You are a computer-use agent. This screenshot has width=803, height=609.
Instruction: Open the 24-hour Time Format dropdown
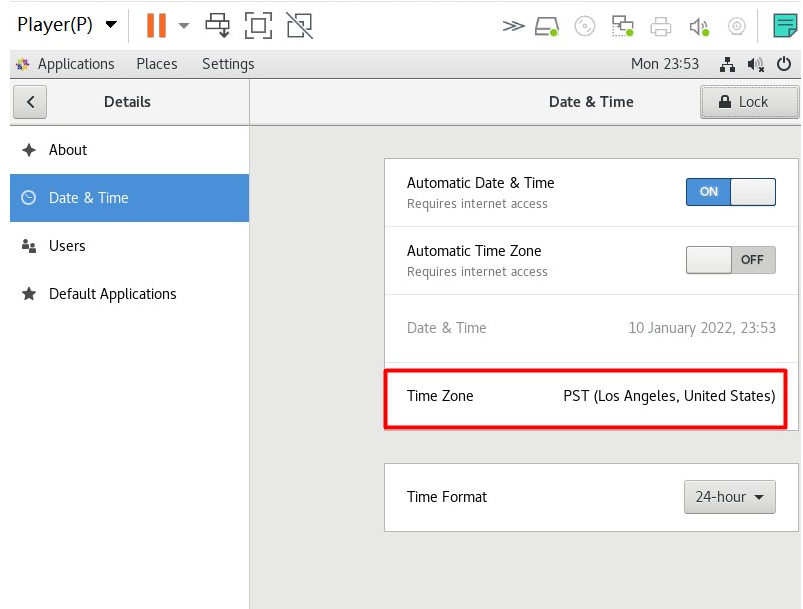point(730,497)
